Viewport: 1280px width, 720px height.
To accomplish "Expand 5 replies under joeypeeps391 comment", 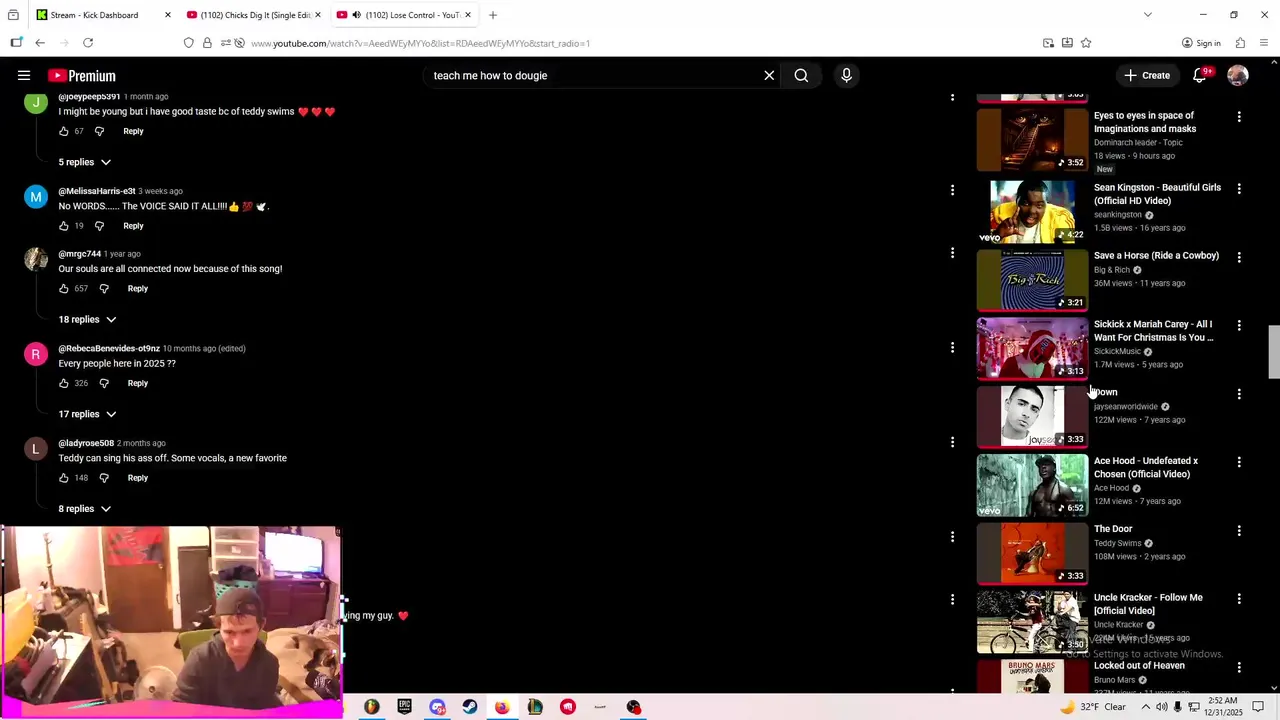I will (84, 162).
